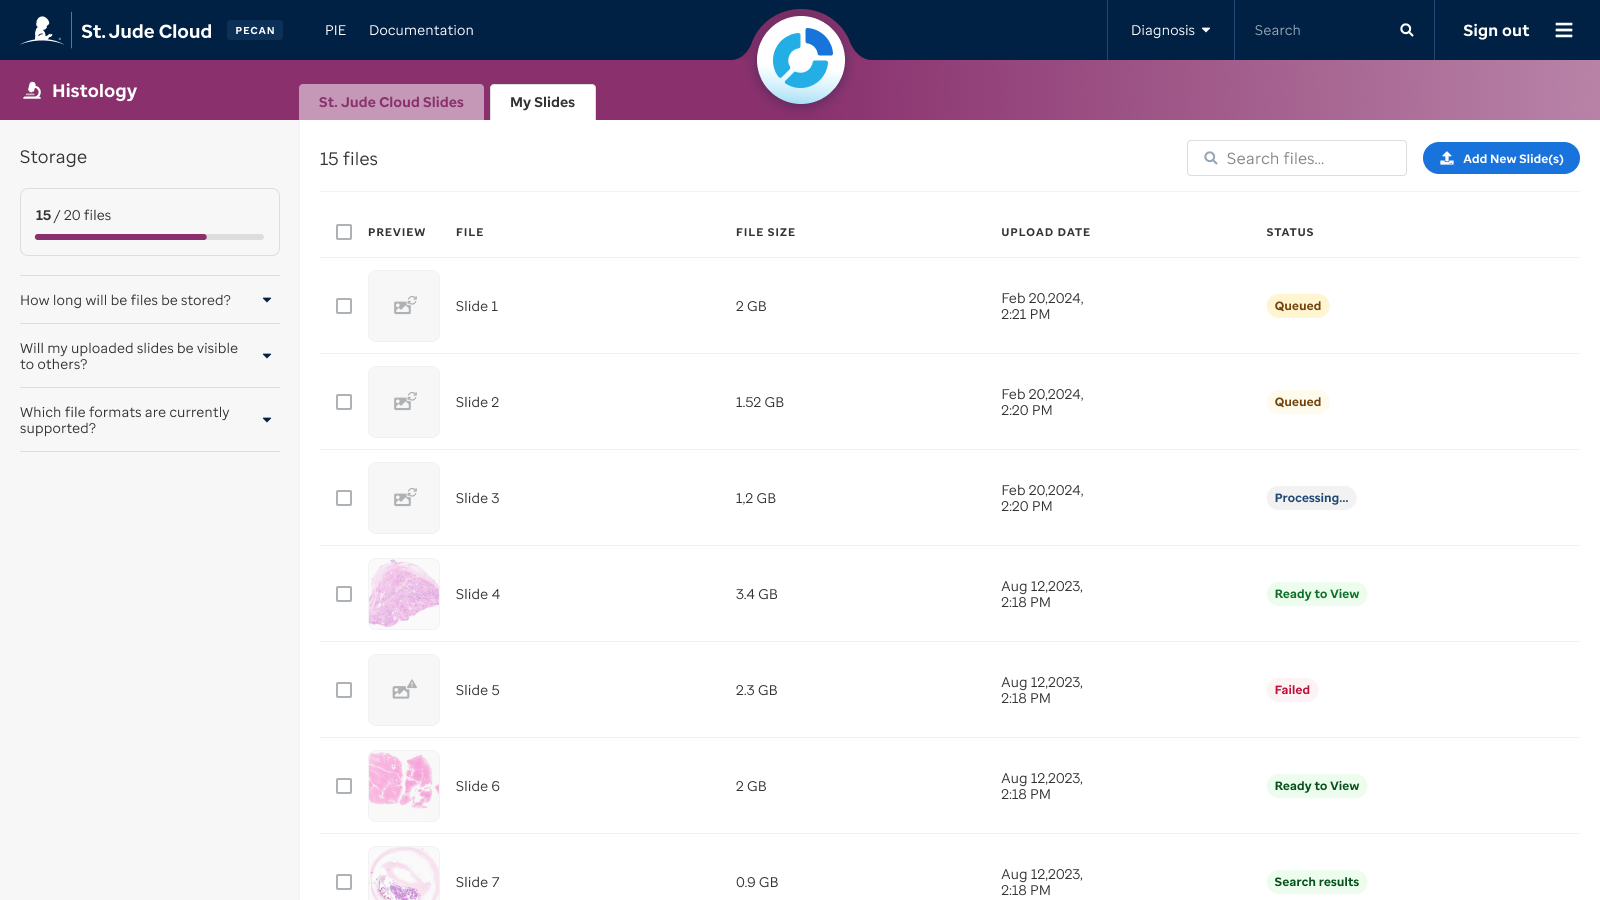The height and width of the screenshot is (900, 1600).
Task: Switch to the St. Jude Cloud Slides tab
Action: [390, 102]
